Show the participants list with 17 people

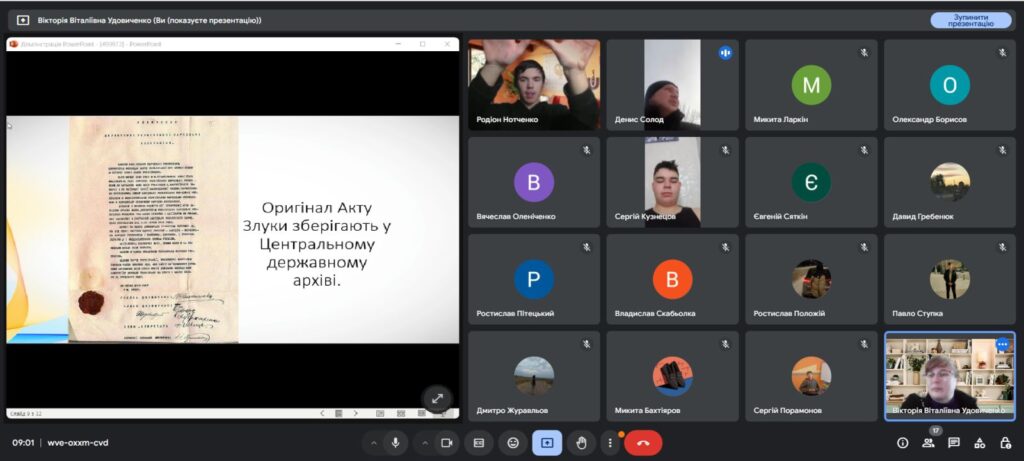(x=929, y=442)
